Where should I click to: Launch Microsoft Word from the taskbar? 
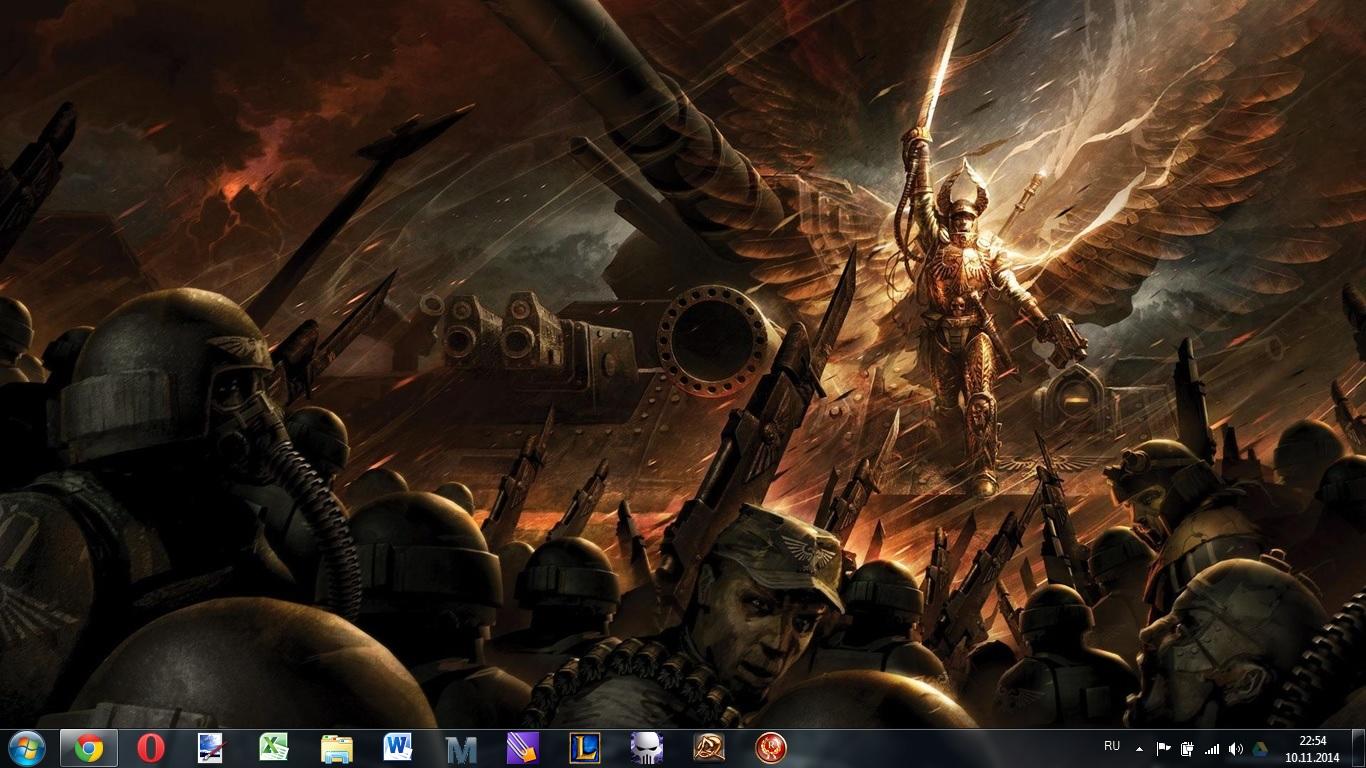[x=398, y=748]
